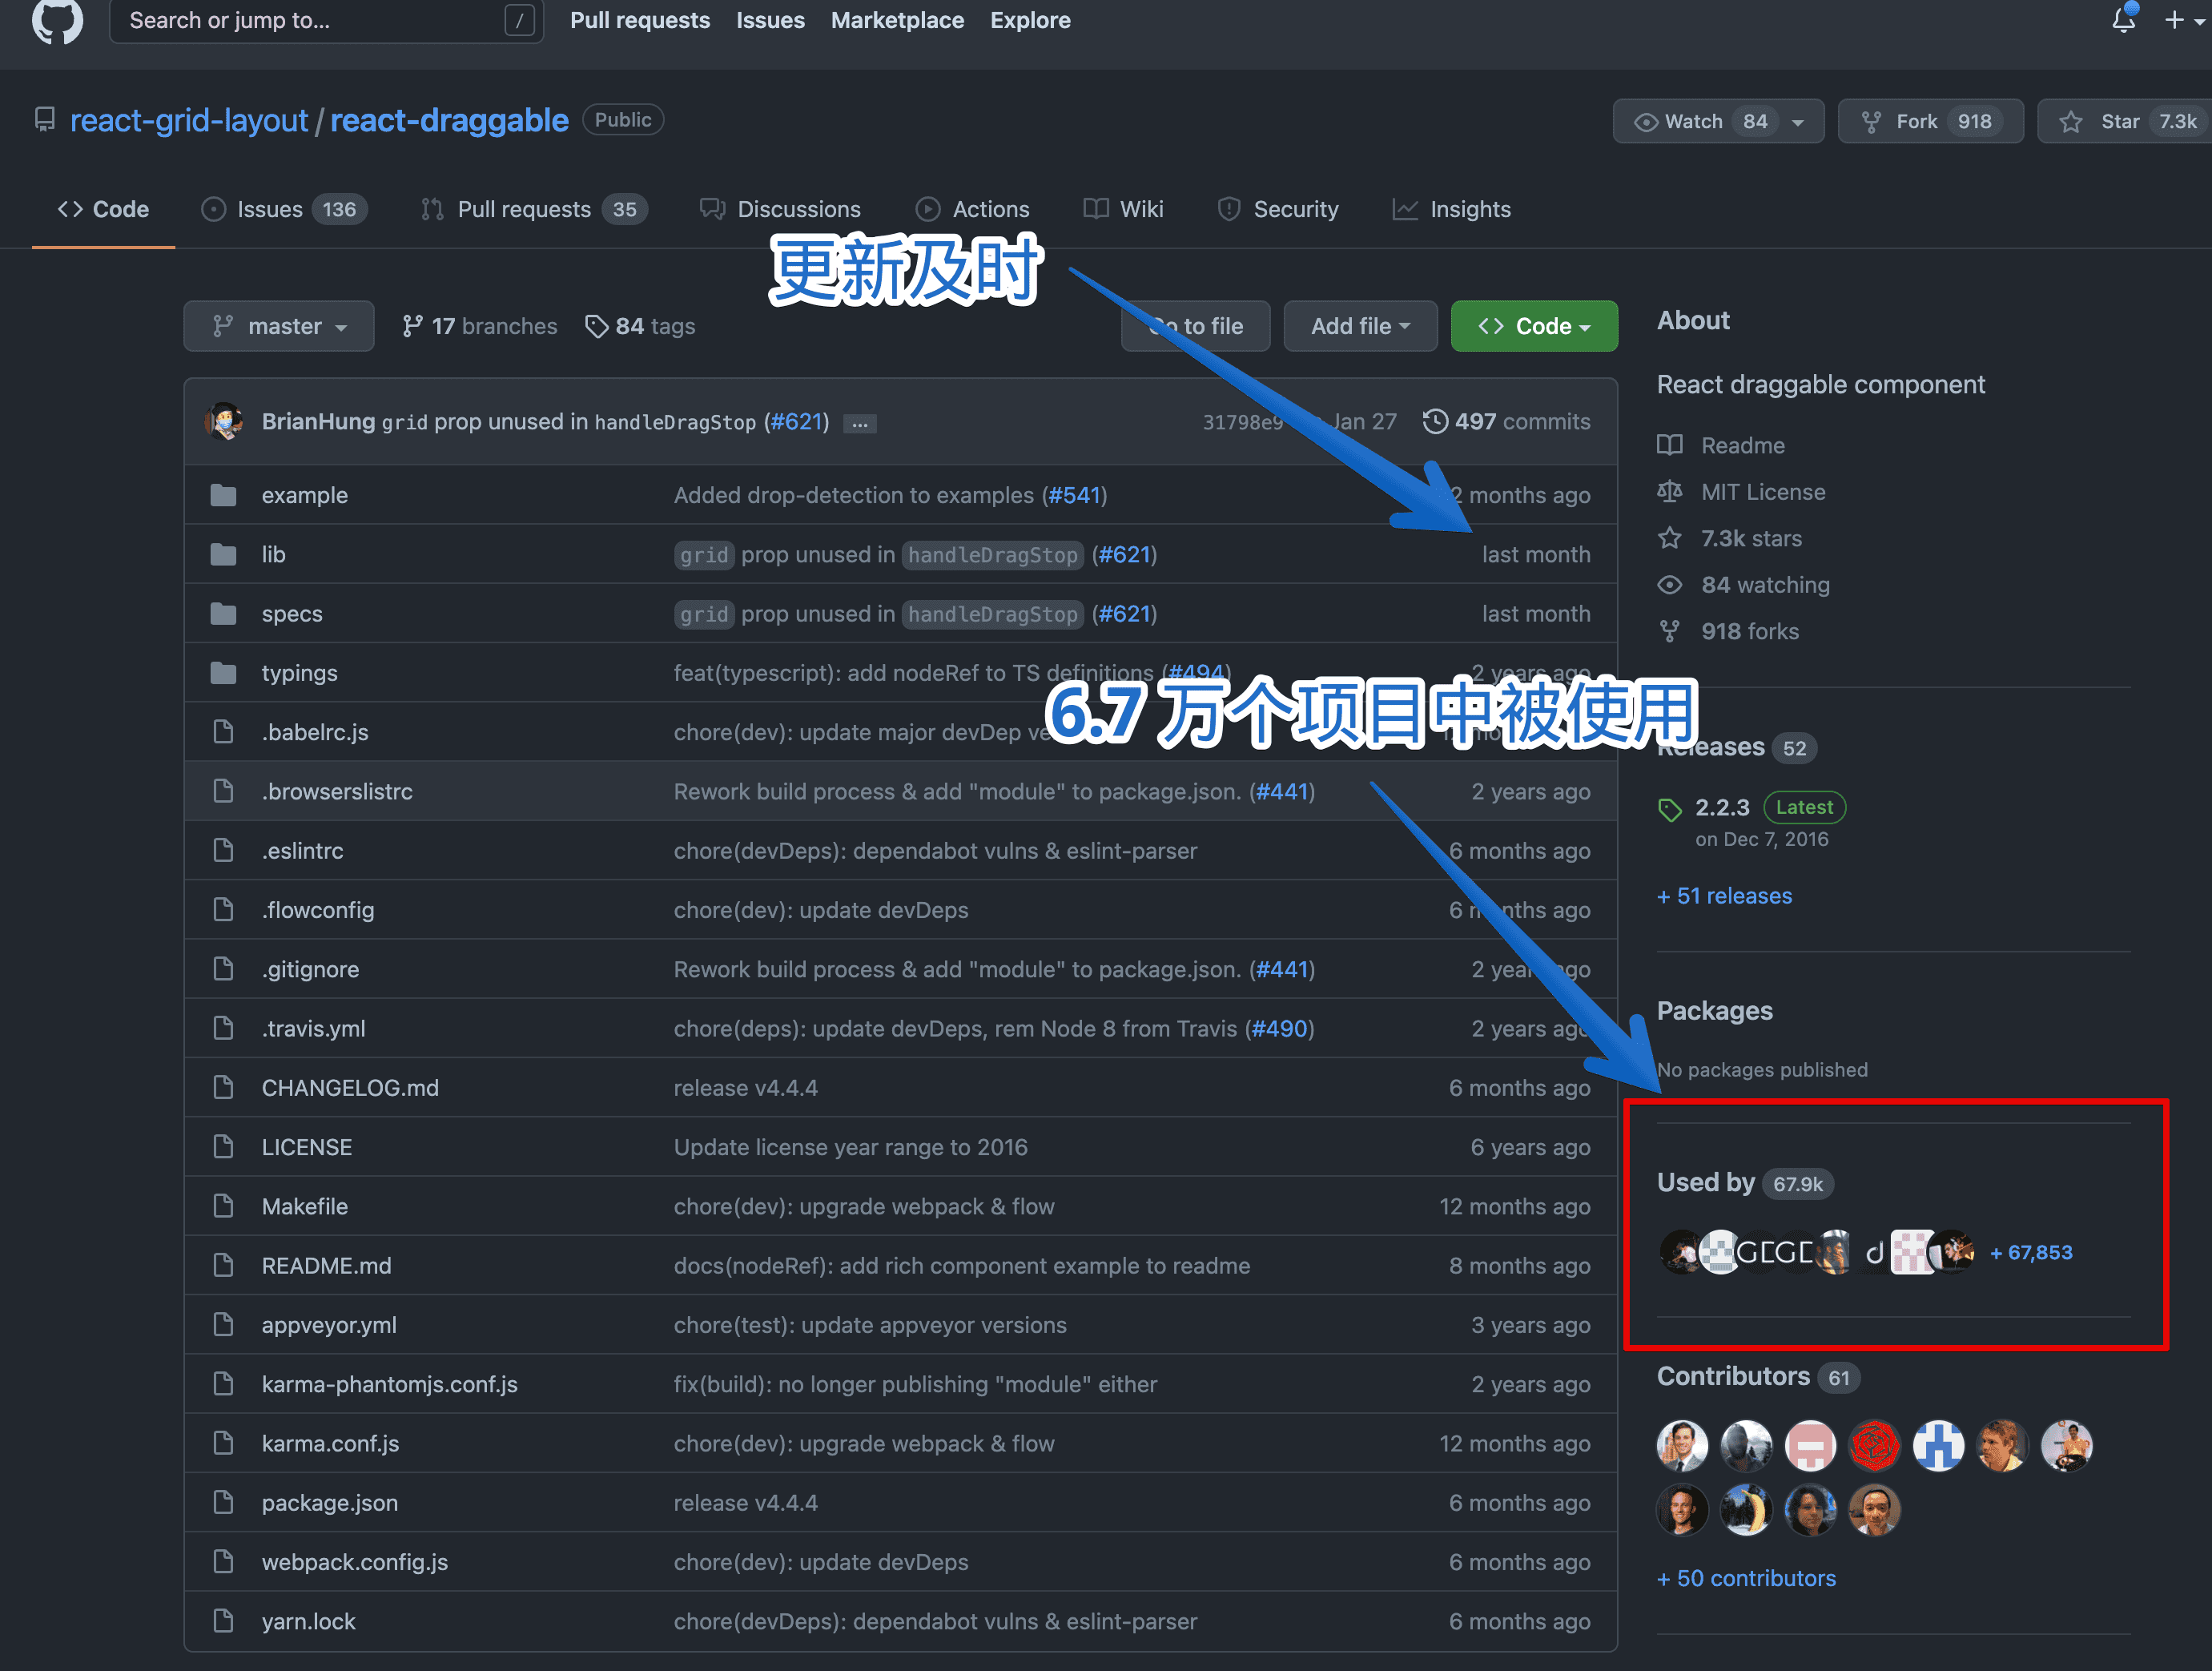
Task: Open the notifications bell
Action: coord(2123,19)
